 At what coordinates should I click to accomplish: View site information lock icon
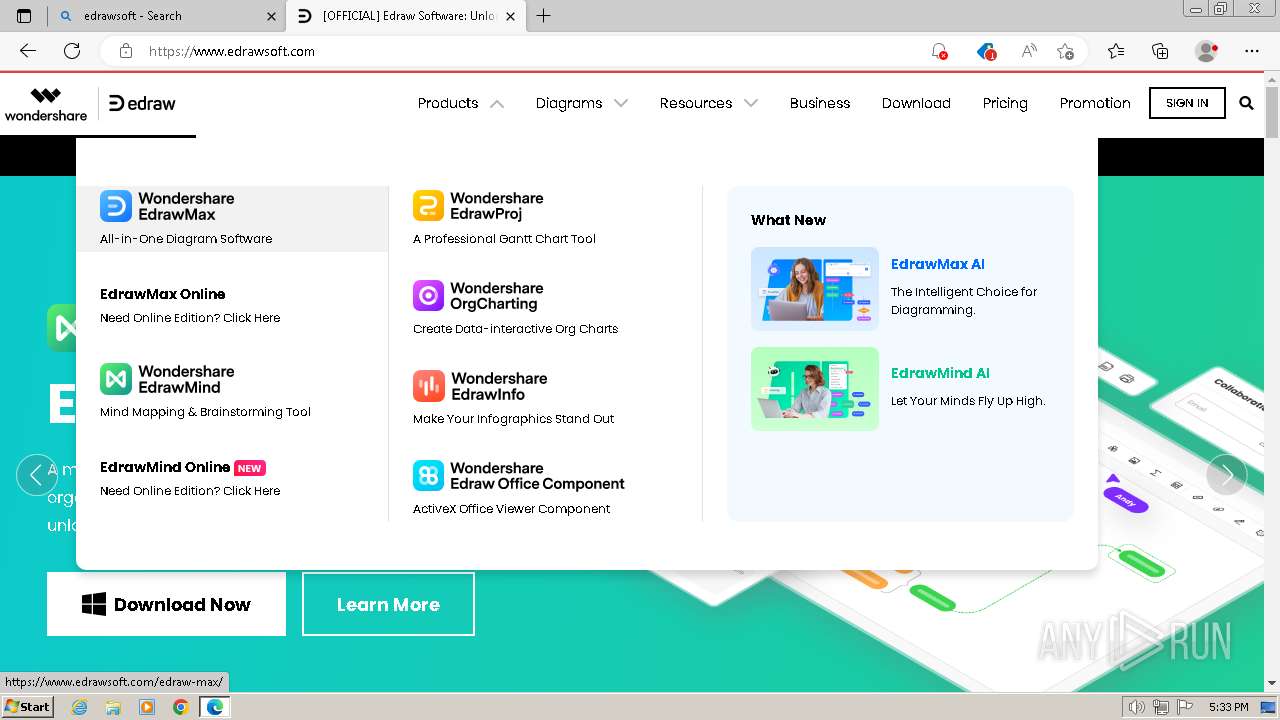coord(126,51)
